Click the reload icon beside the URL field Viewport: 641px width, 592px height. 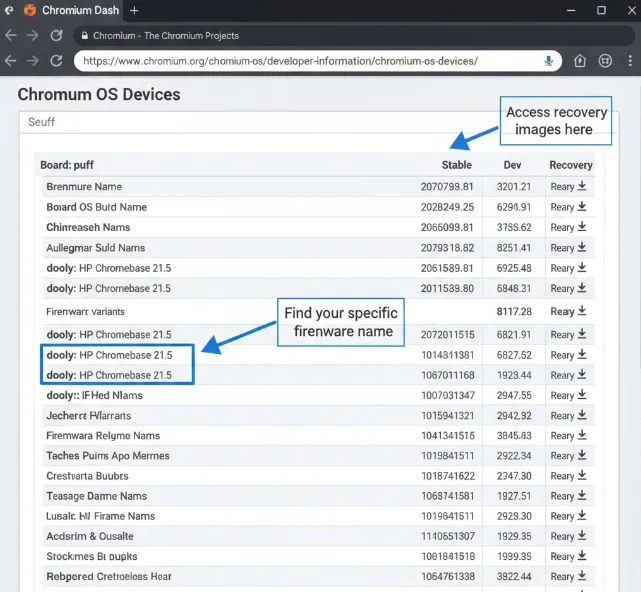tap(57, 61)
